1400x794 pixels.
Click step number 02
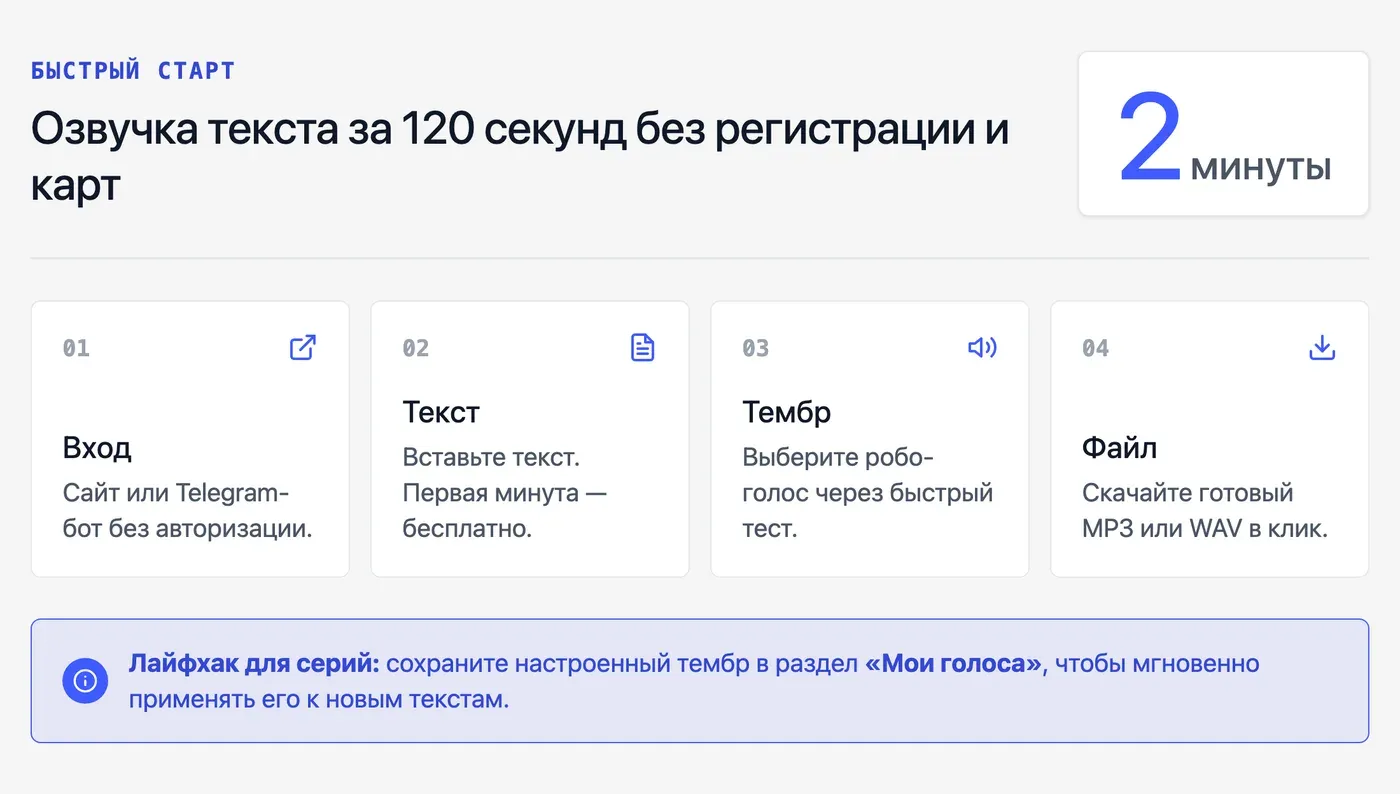(x=416, y=348)
